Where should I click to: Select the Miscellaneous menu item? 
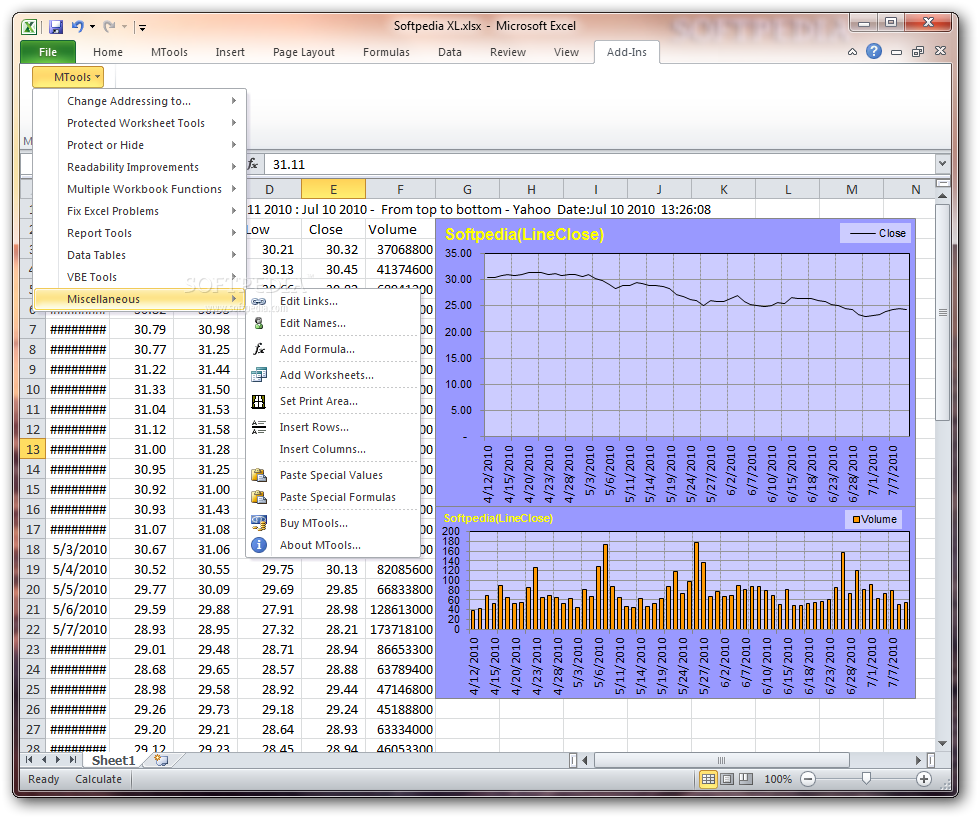pyautogui.click(x=139, y=298)
